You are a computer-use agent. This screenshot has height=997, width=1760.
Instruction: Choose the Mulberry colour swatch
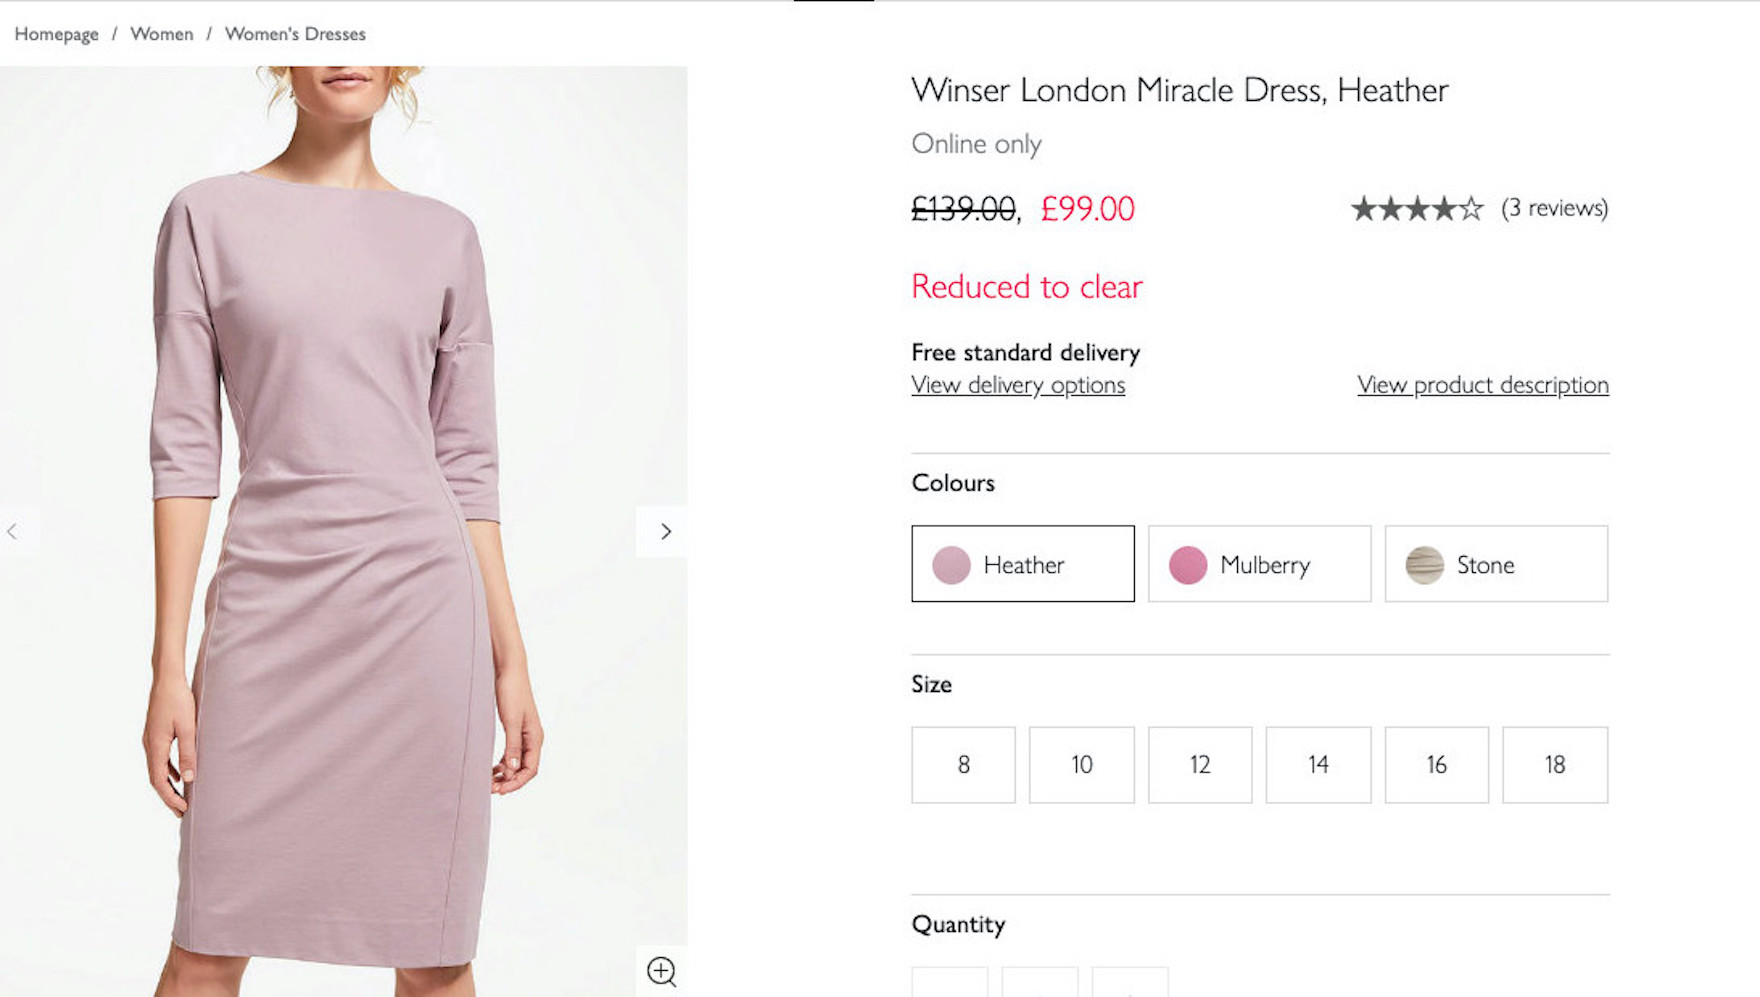click(1259, 564)
